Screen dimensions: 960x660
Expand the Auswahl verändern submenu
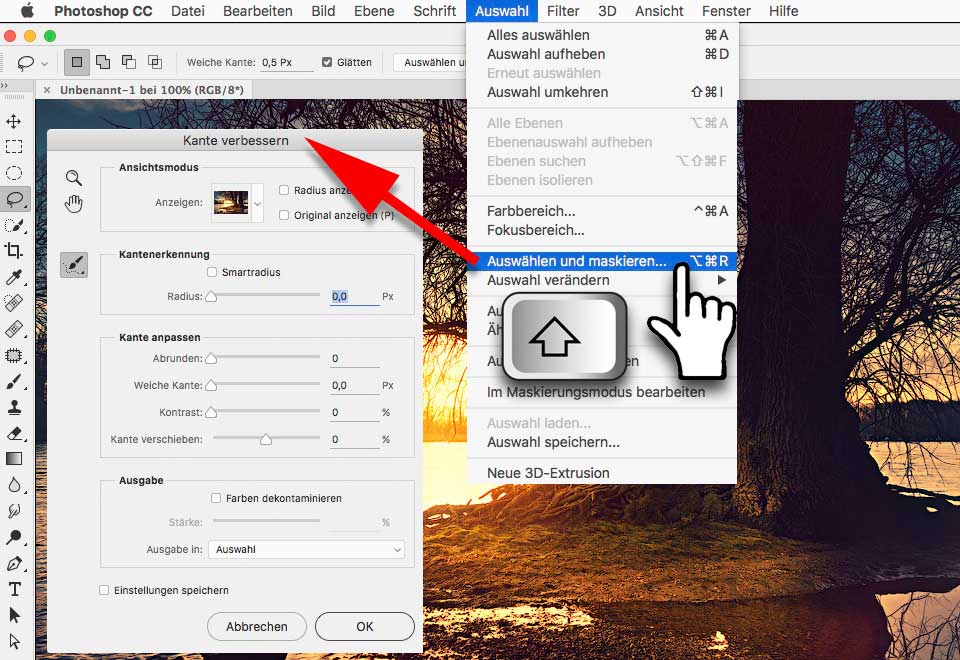coord(601,280)
